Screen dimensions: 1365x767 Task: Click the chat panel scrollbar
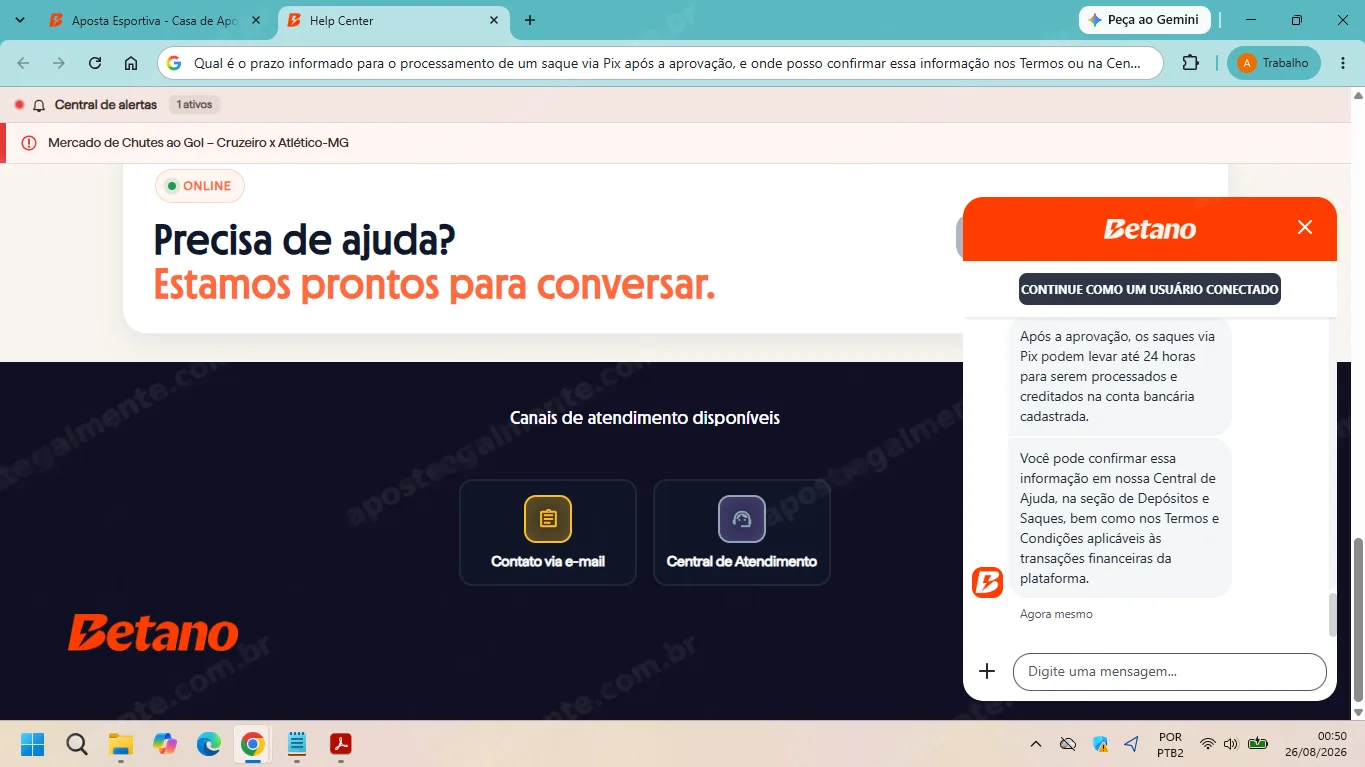pyautogui.click(x=1332, y=614)
